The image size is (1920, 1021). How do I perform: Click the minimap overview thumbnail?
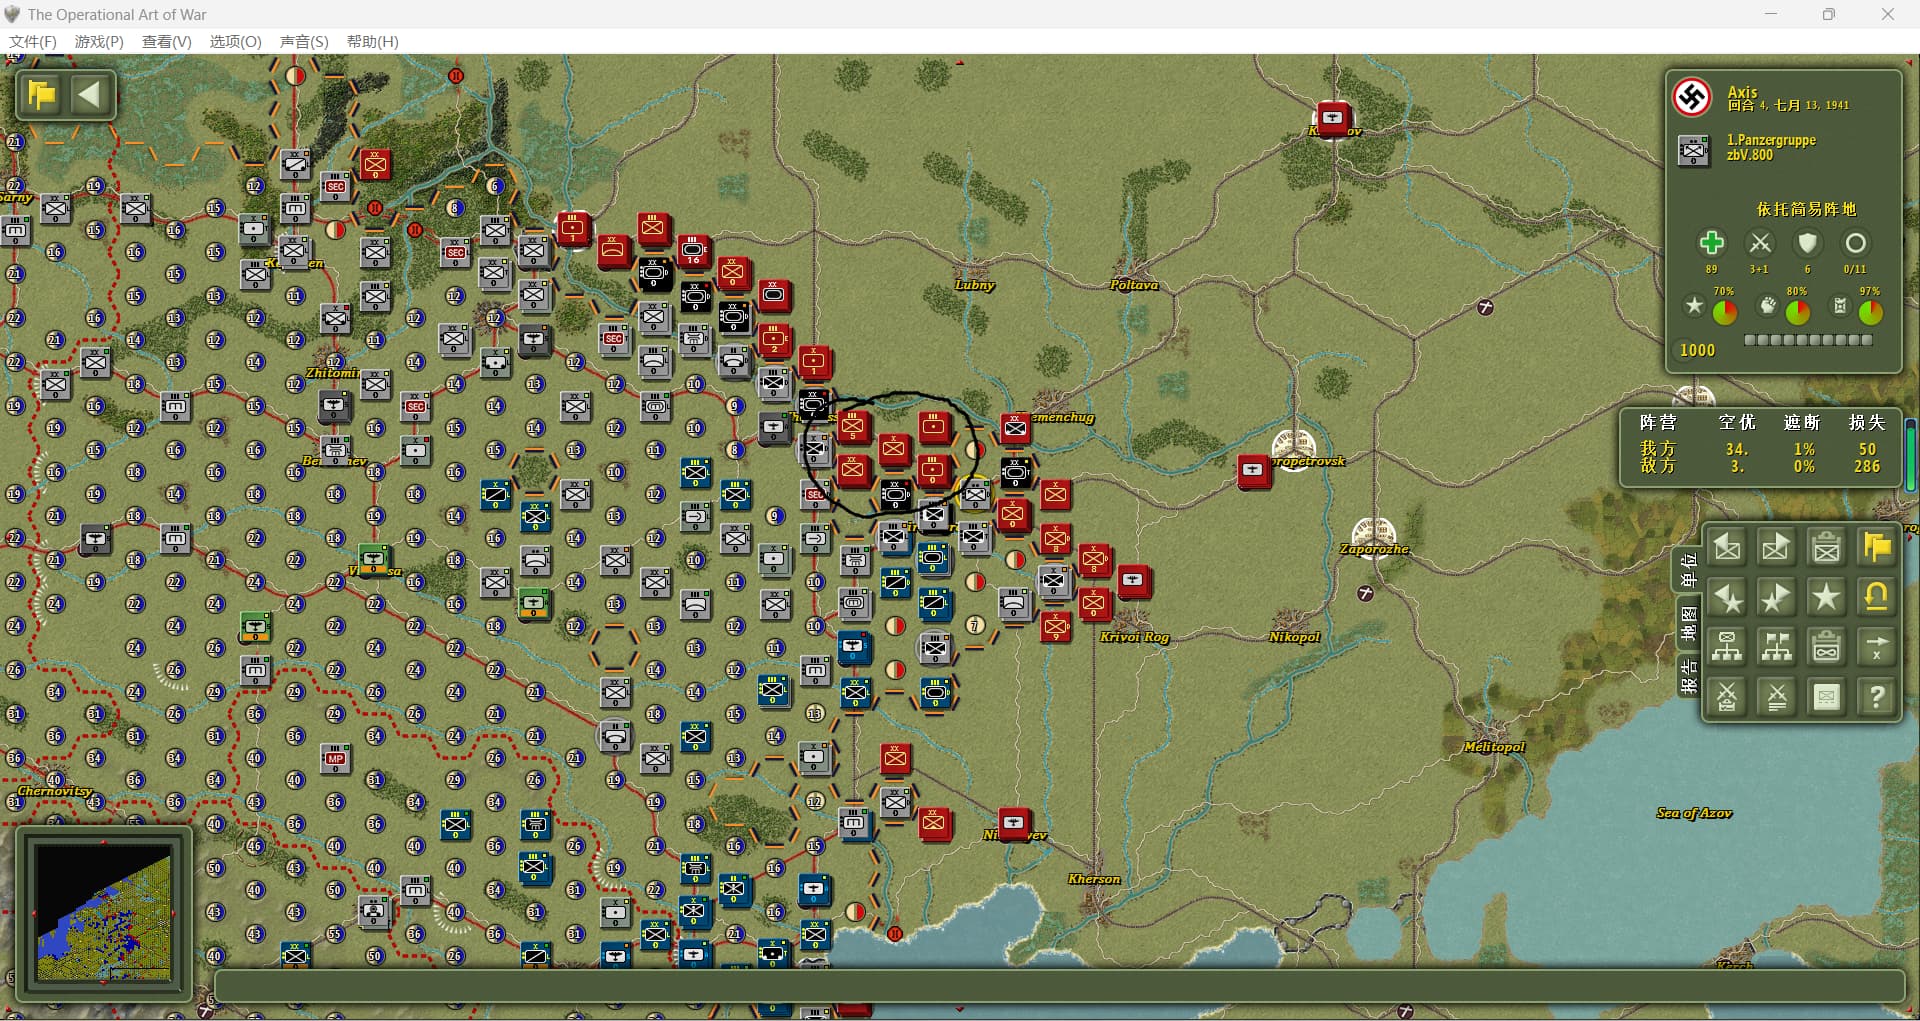104,913
